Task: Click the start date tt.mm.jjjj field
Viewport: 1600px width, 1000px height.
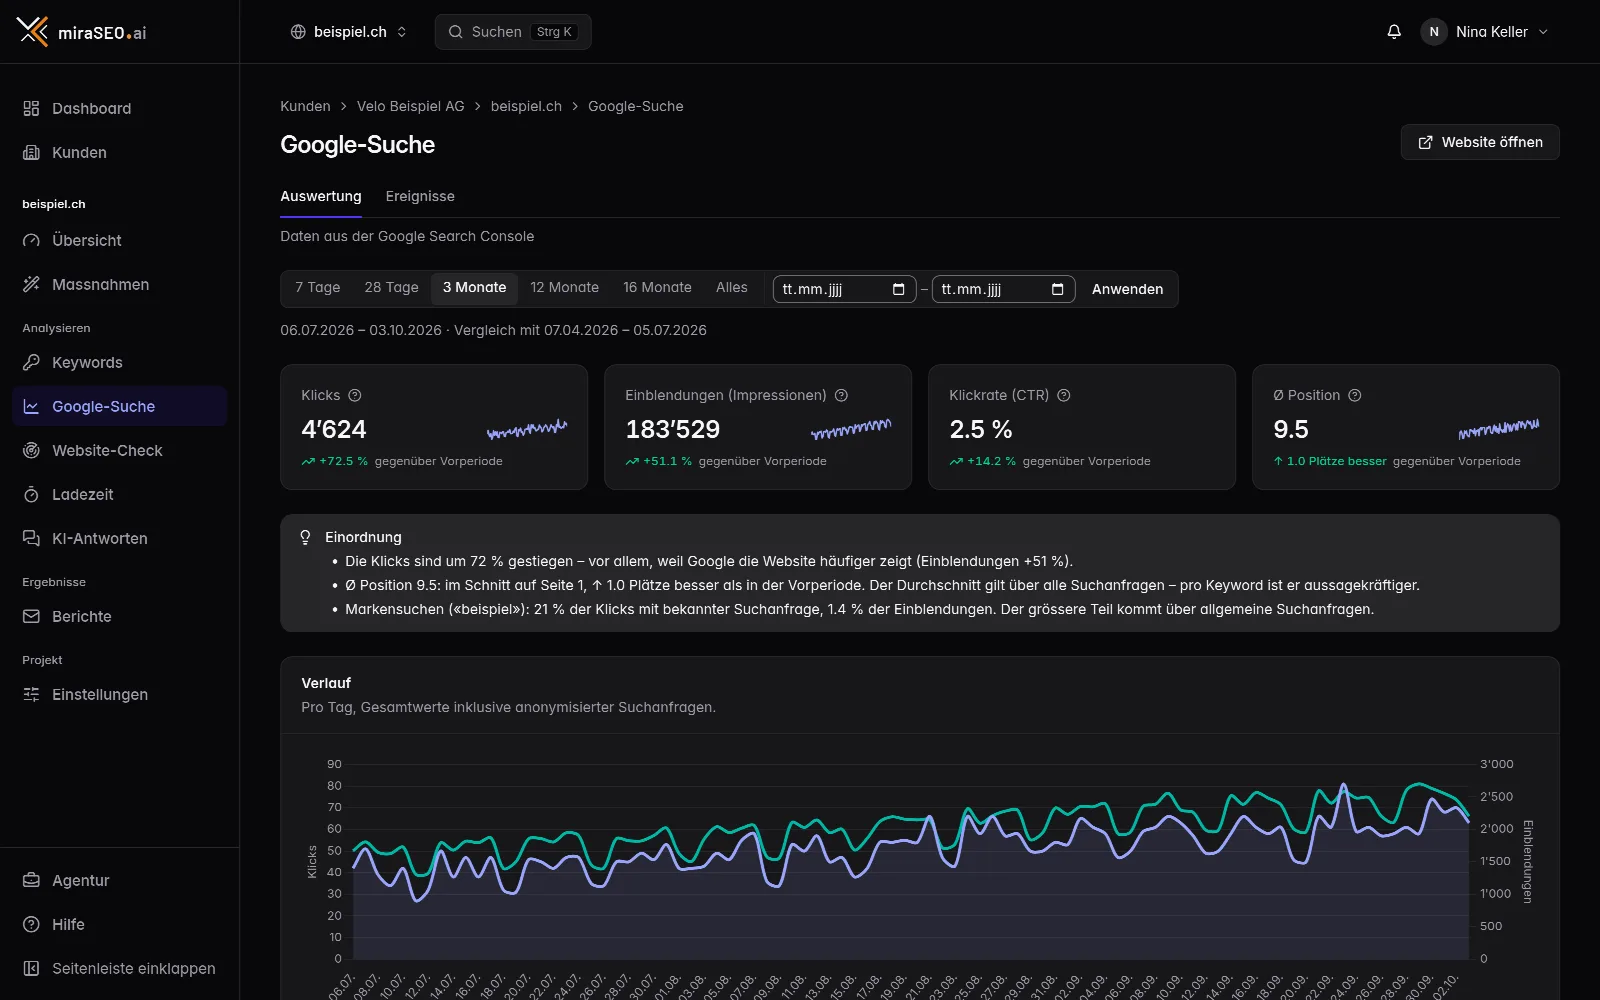Action: coord(845,289)
